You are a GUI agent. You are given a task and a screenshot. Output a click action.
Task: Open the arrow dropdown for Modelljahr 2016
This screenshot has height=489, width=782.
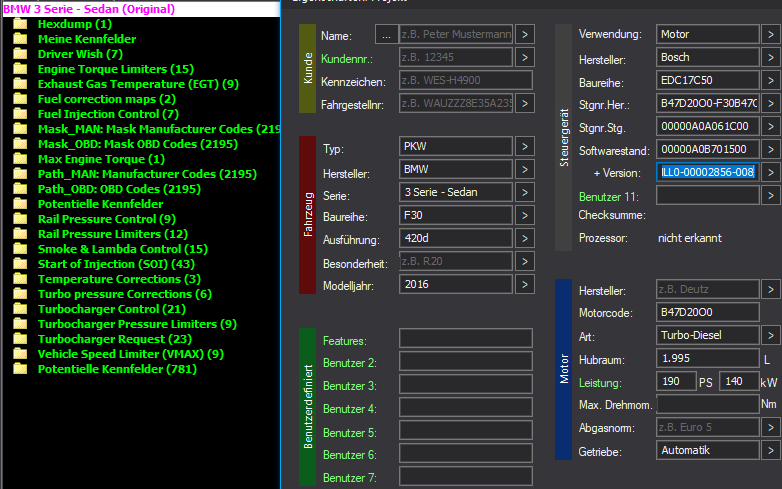525,284
